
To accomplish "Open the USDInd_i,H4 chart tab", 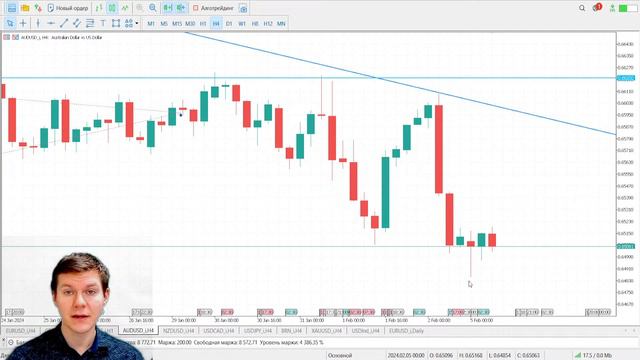I will pyautogui.click(x=365, y=331).
